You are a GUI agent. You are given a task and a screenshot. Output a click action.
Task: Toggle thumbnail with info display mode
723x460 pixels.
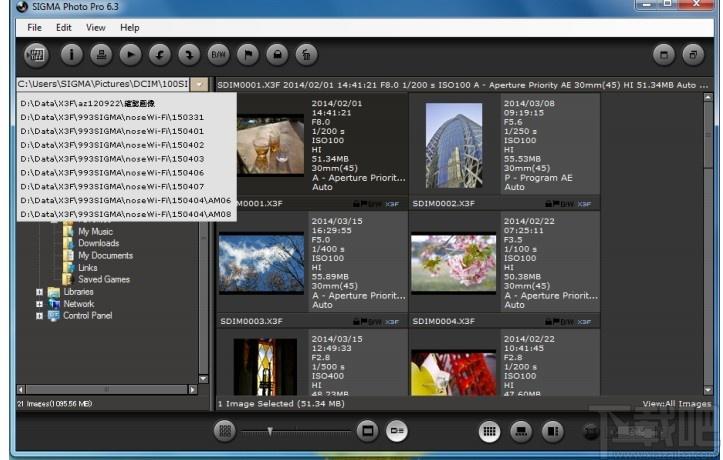397,431
